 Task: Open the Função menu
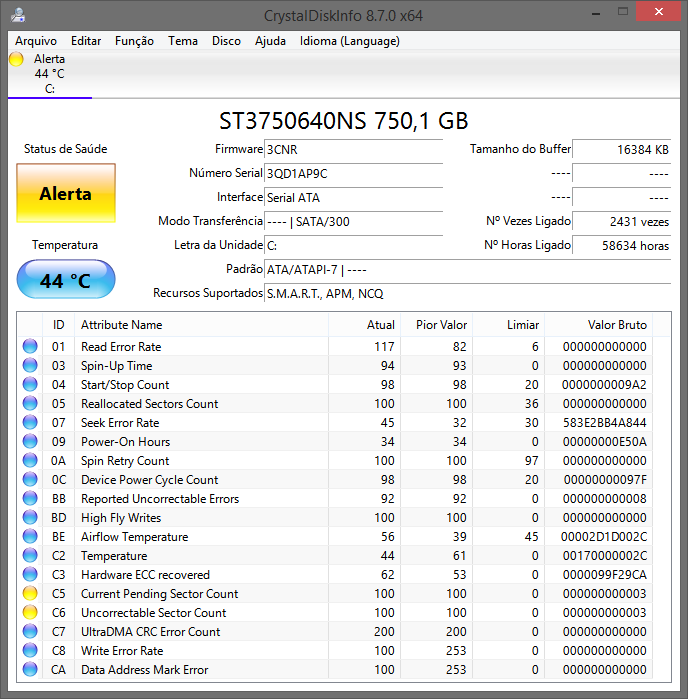coord(134,41)
